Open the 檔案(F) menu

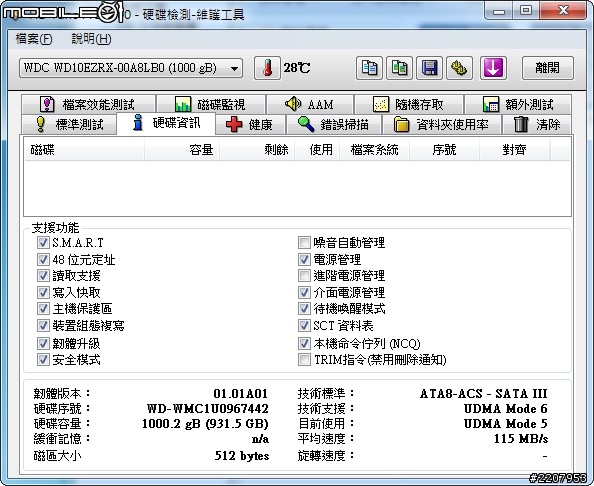pos(33,39)
